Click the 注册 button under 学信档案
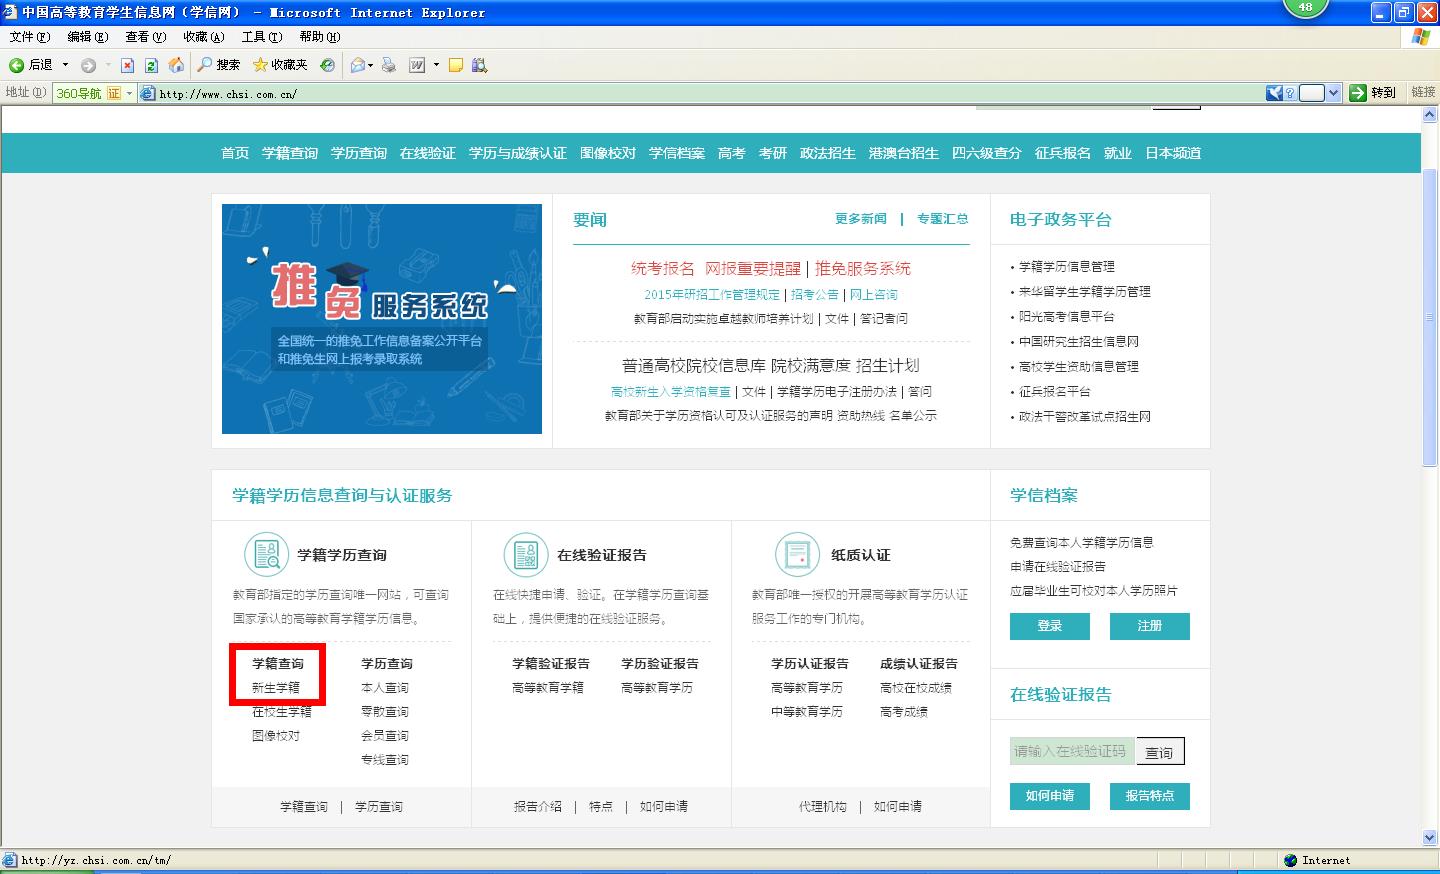Screen dimensions: 1440x874 1149,626
